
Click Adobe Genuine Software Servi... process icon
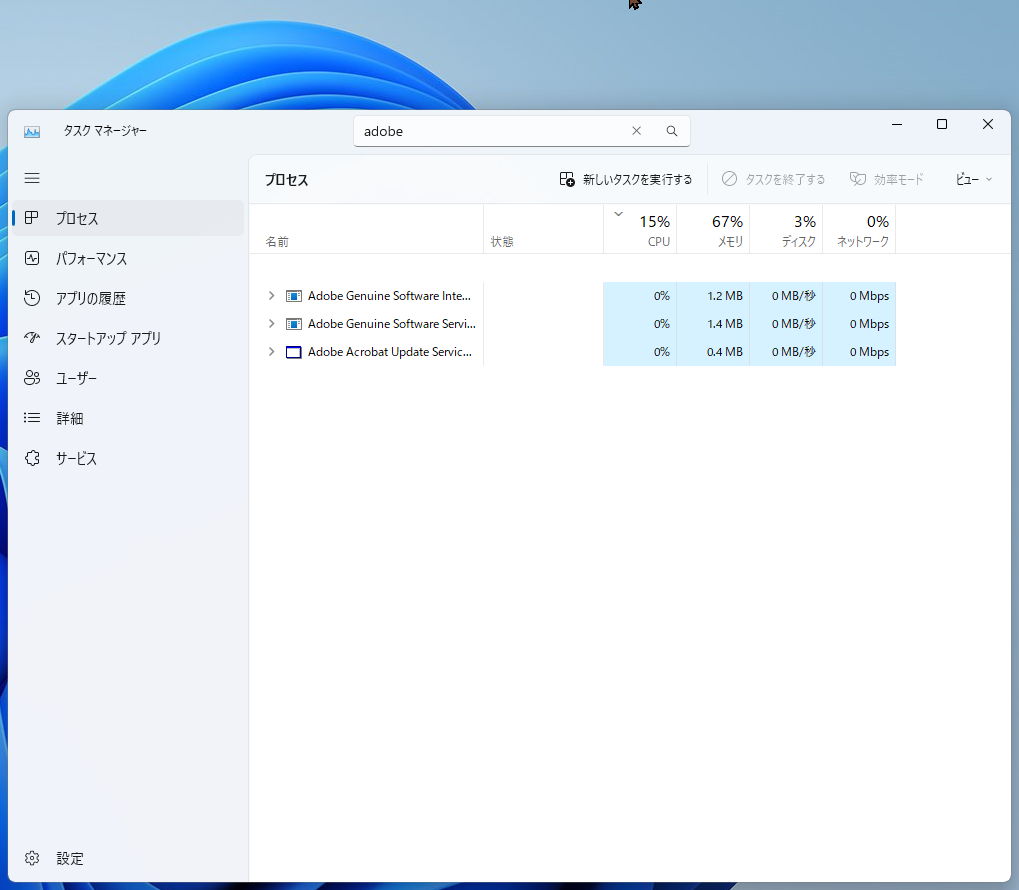(x=294, y=324)
